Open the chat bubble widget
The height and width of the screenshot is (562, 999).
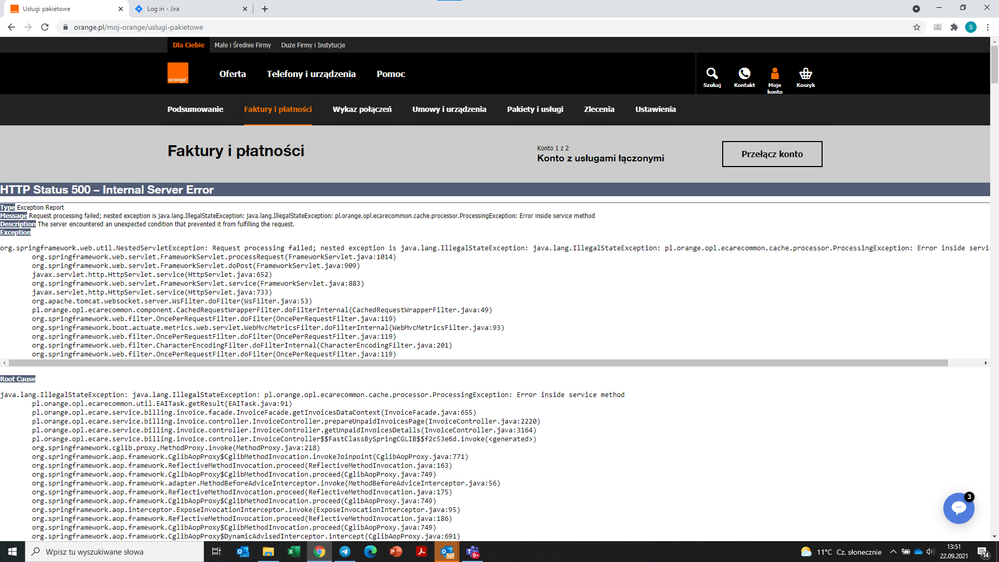pyautogui.click(x=958, y=508)
